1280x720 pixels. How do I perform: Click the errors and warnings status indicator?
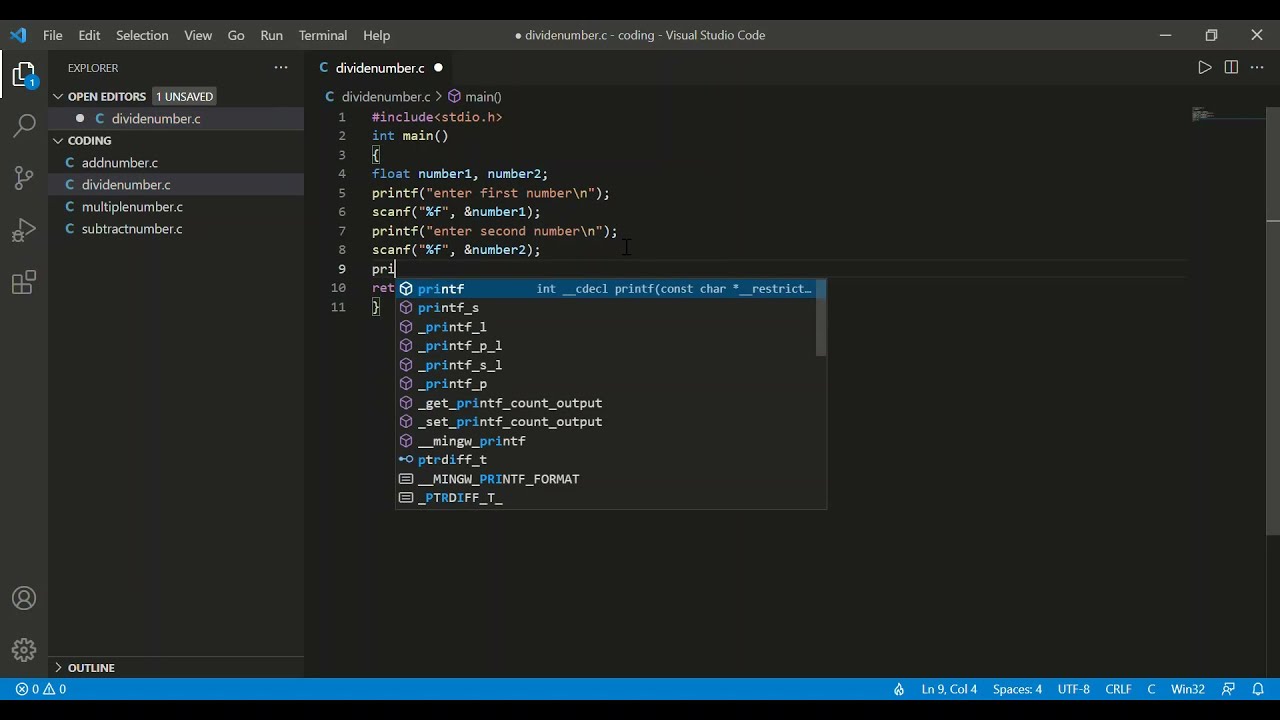(41, 689)
